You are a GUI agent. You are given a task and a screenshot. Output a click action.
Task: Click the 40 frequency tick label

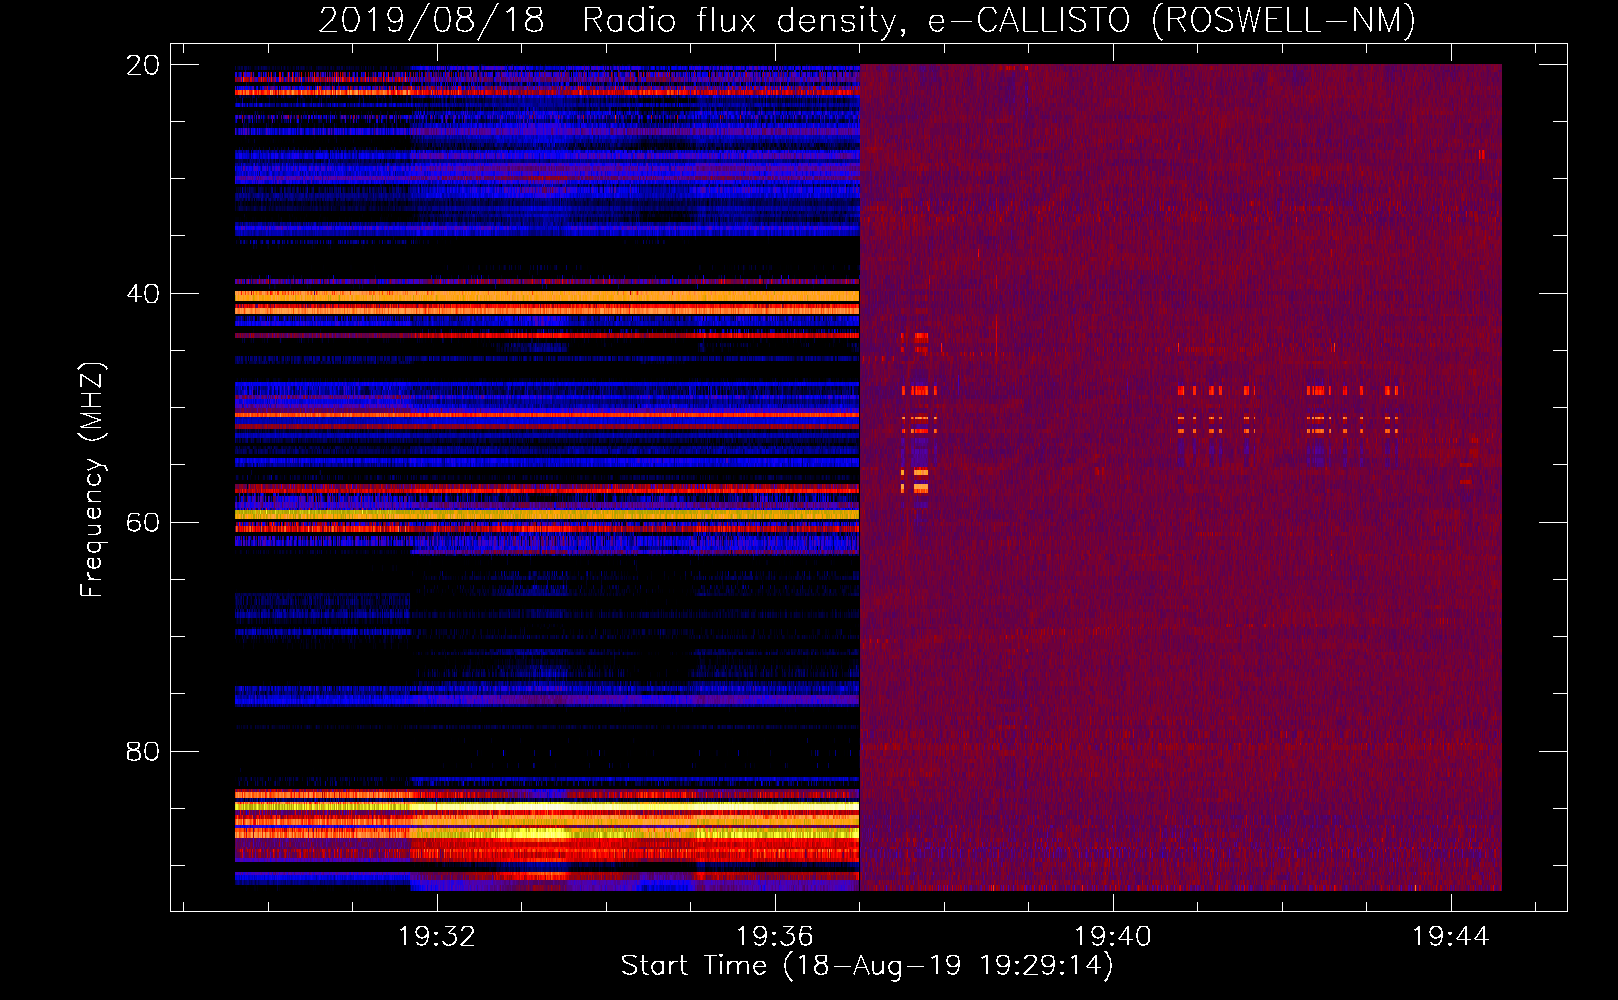coord(143,294)
